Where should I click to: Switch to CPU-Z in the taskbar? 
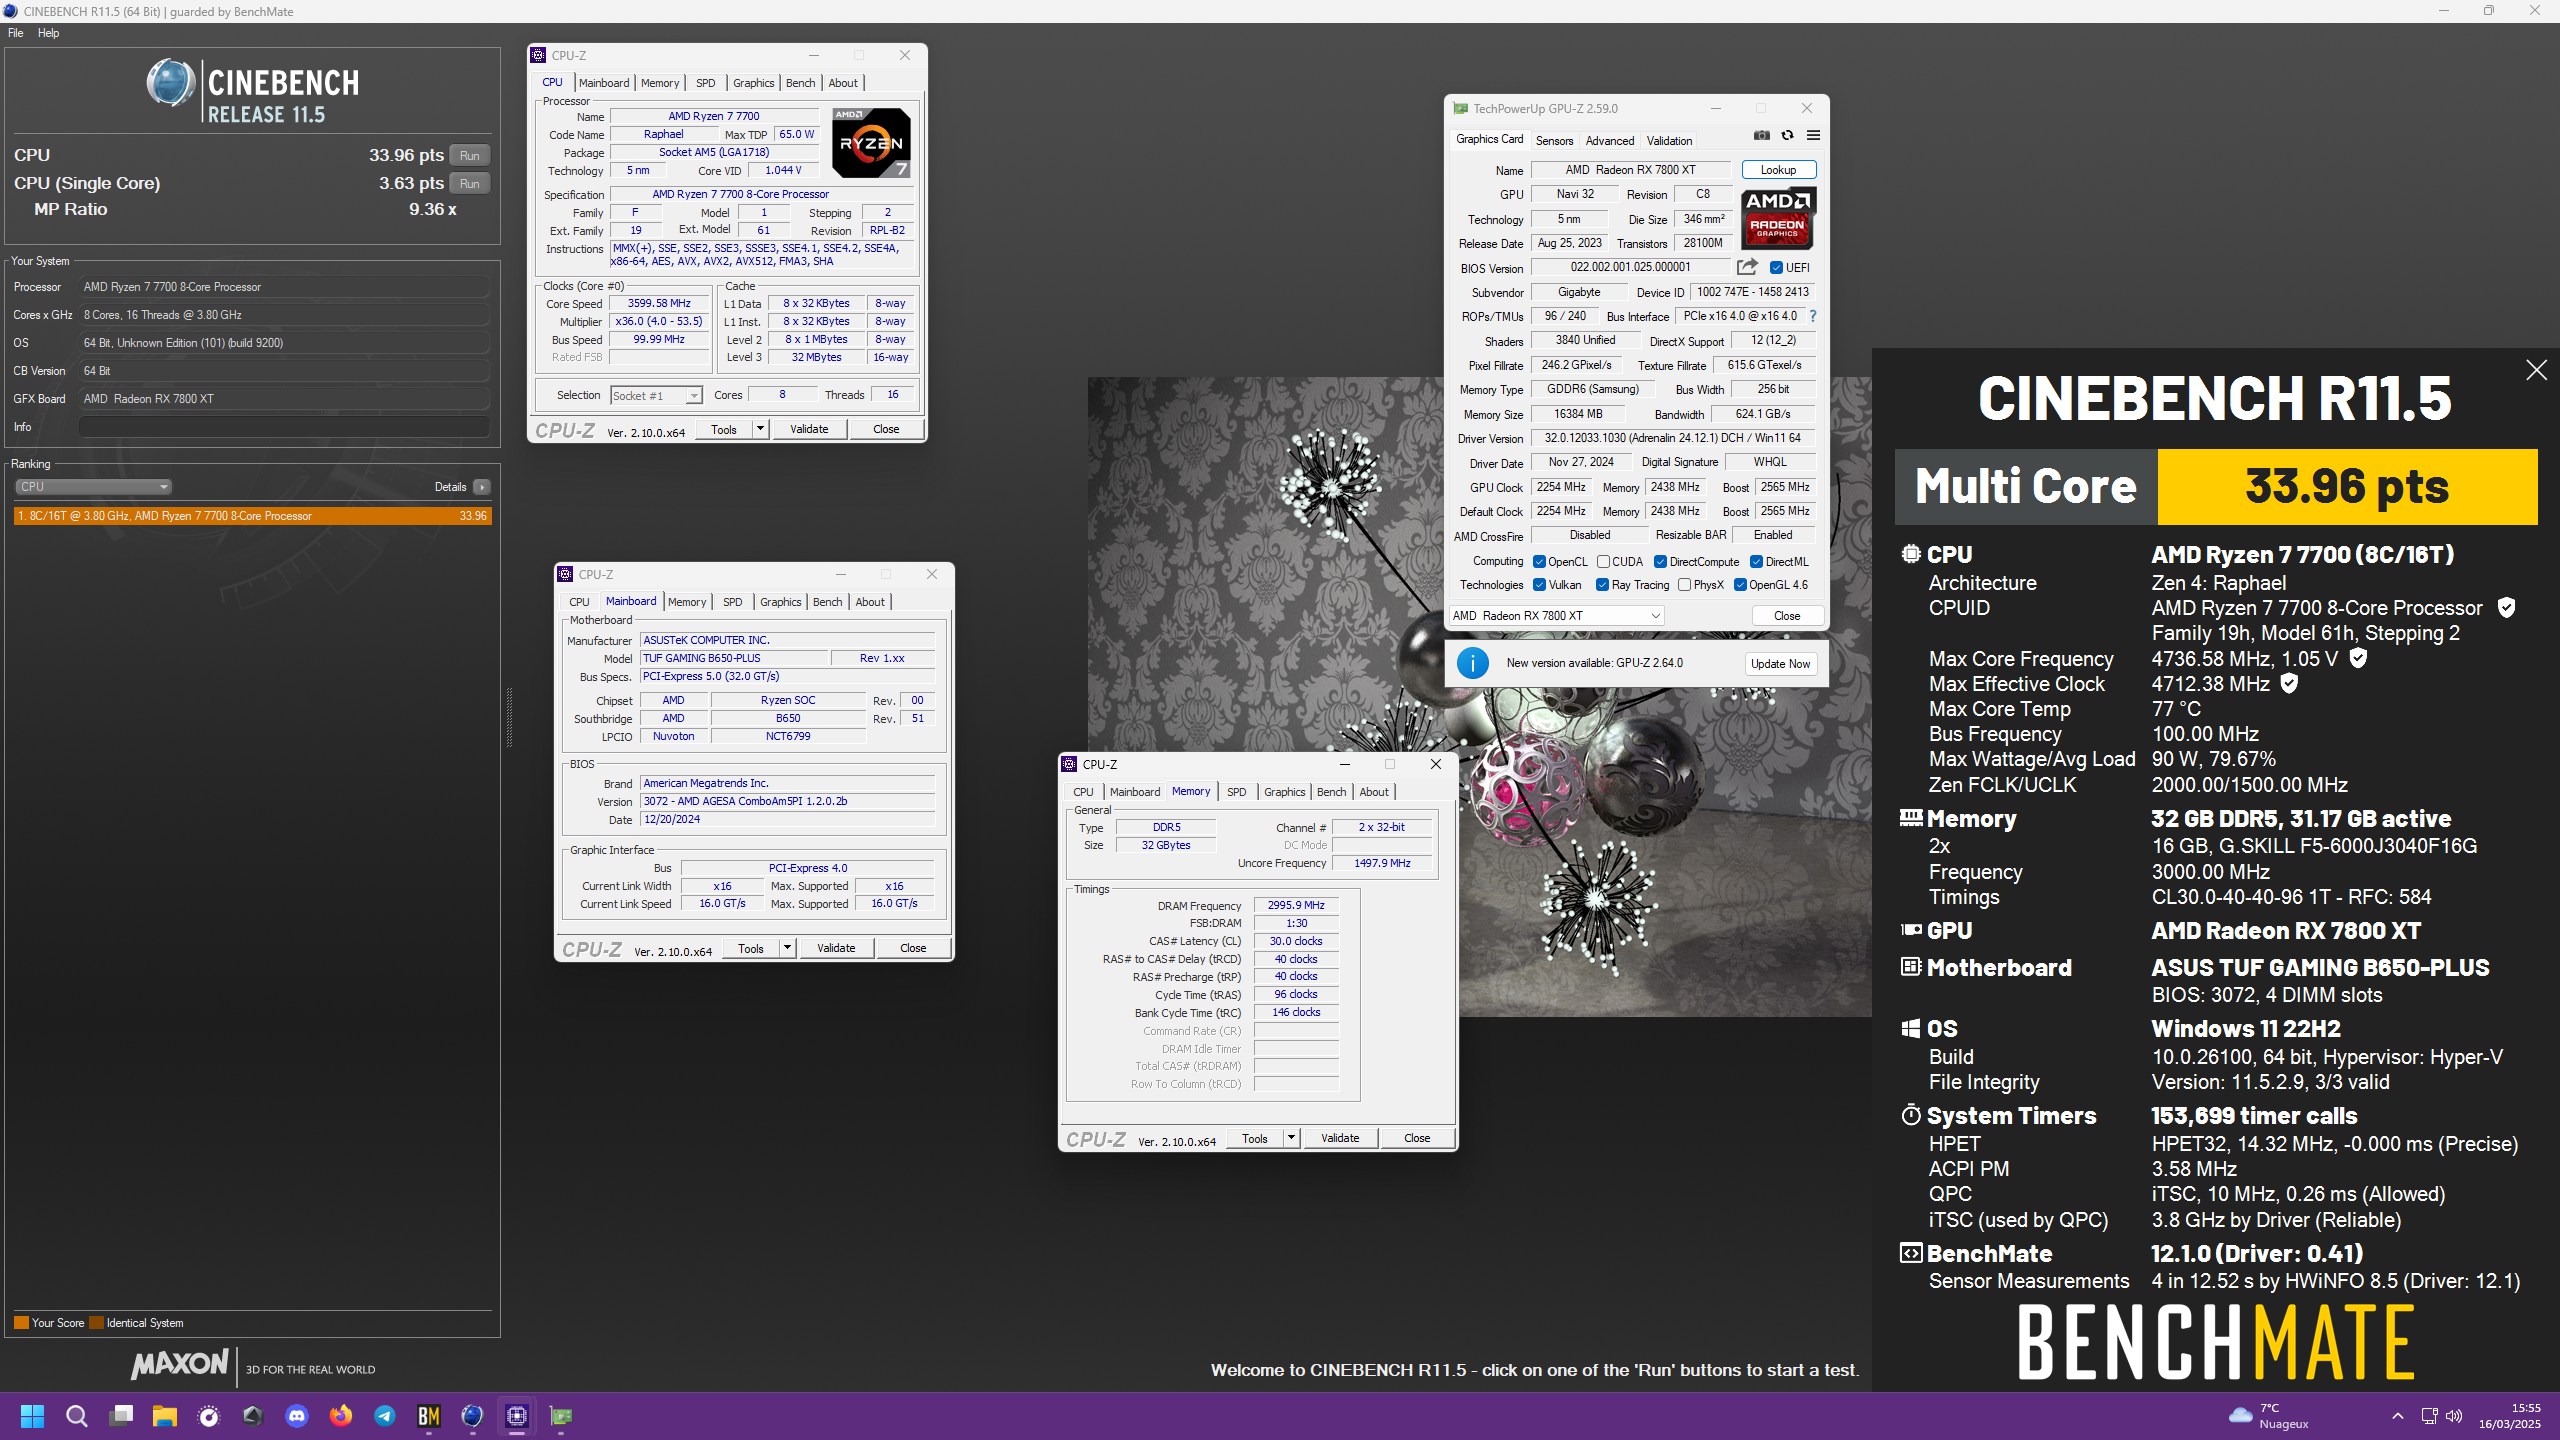517,1416
